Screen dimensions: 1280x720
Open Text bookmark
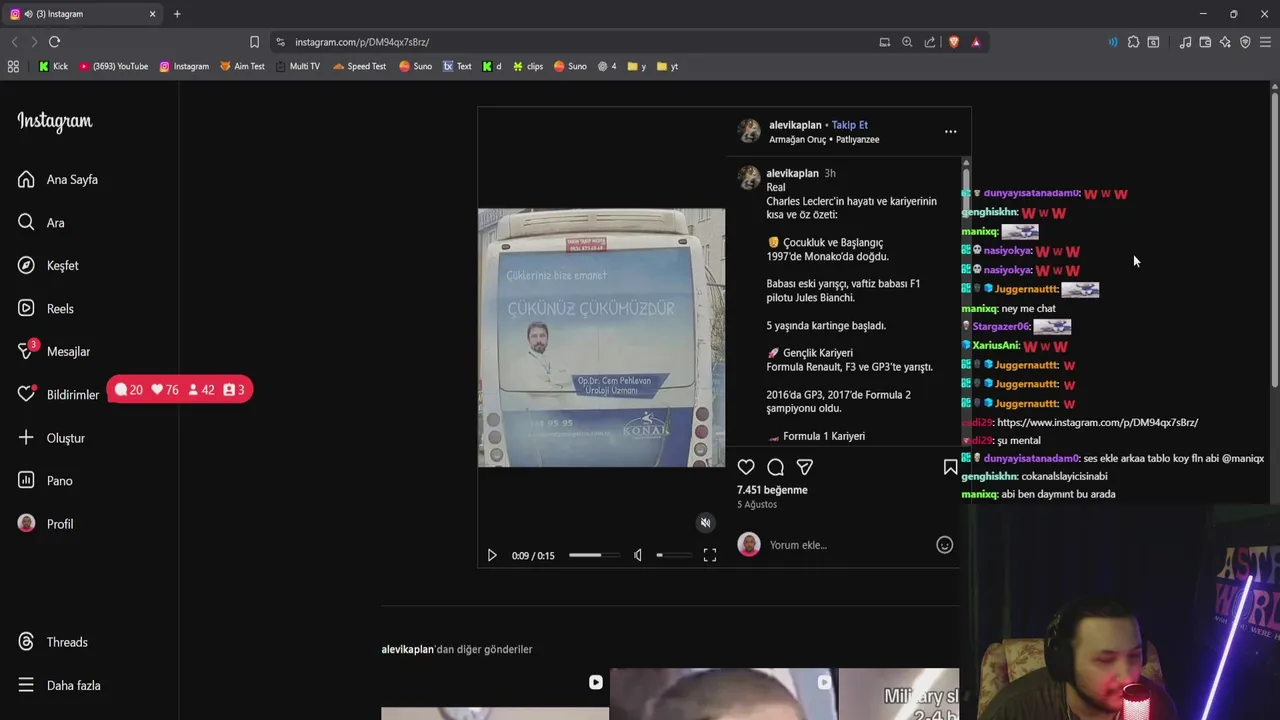(x=457, y=67)
